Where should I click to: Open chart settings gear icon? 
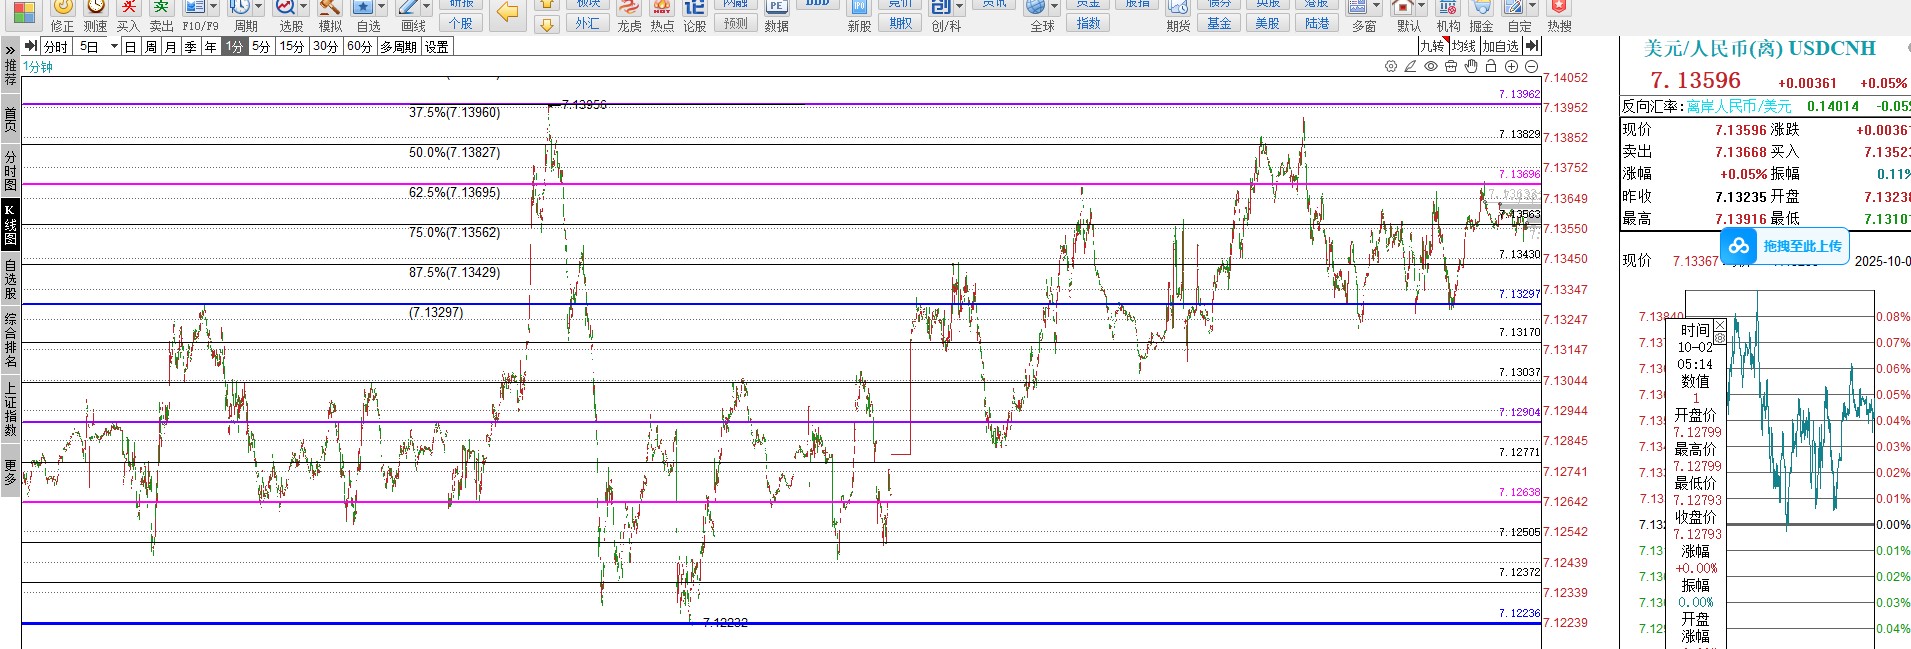1391,66
